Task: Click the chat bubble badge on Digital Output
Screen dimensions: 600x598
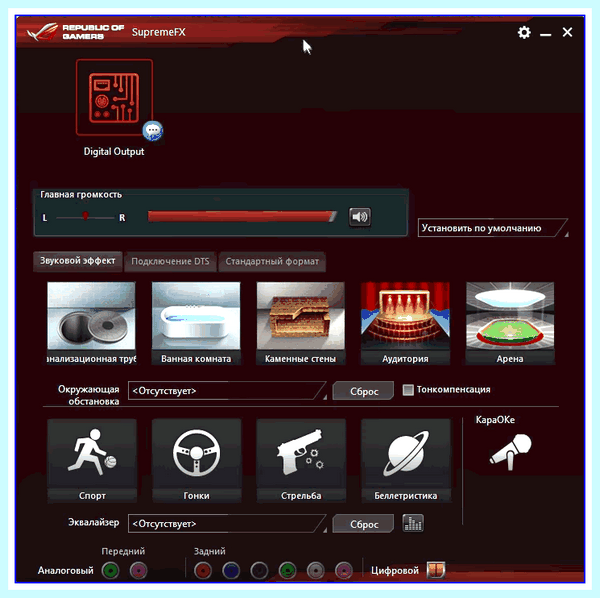Action: pyautogui.click(x=153, y=130)
